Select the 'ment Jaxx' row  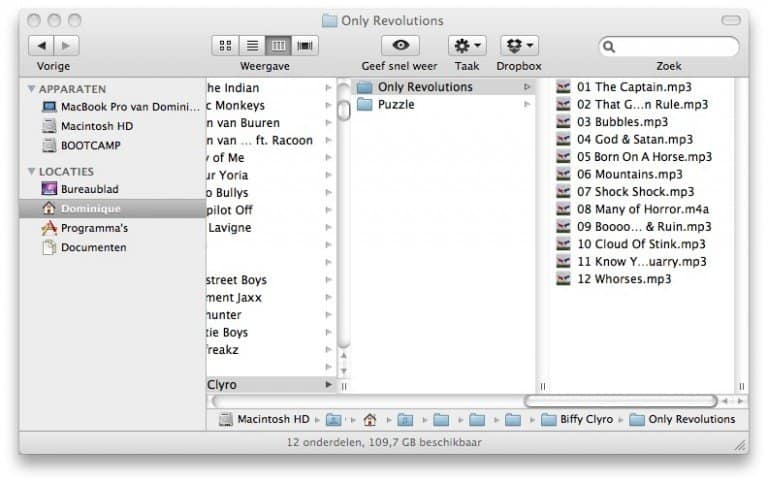[x=271, y=298]
